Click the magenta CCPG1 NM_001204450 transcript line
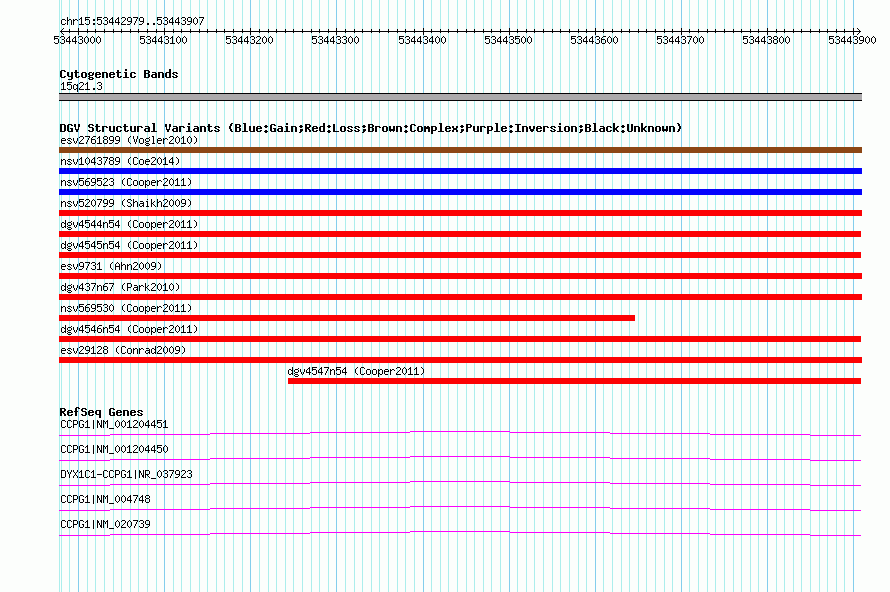 tap(460, 459)
